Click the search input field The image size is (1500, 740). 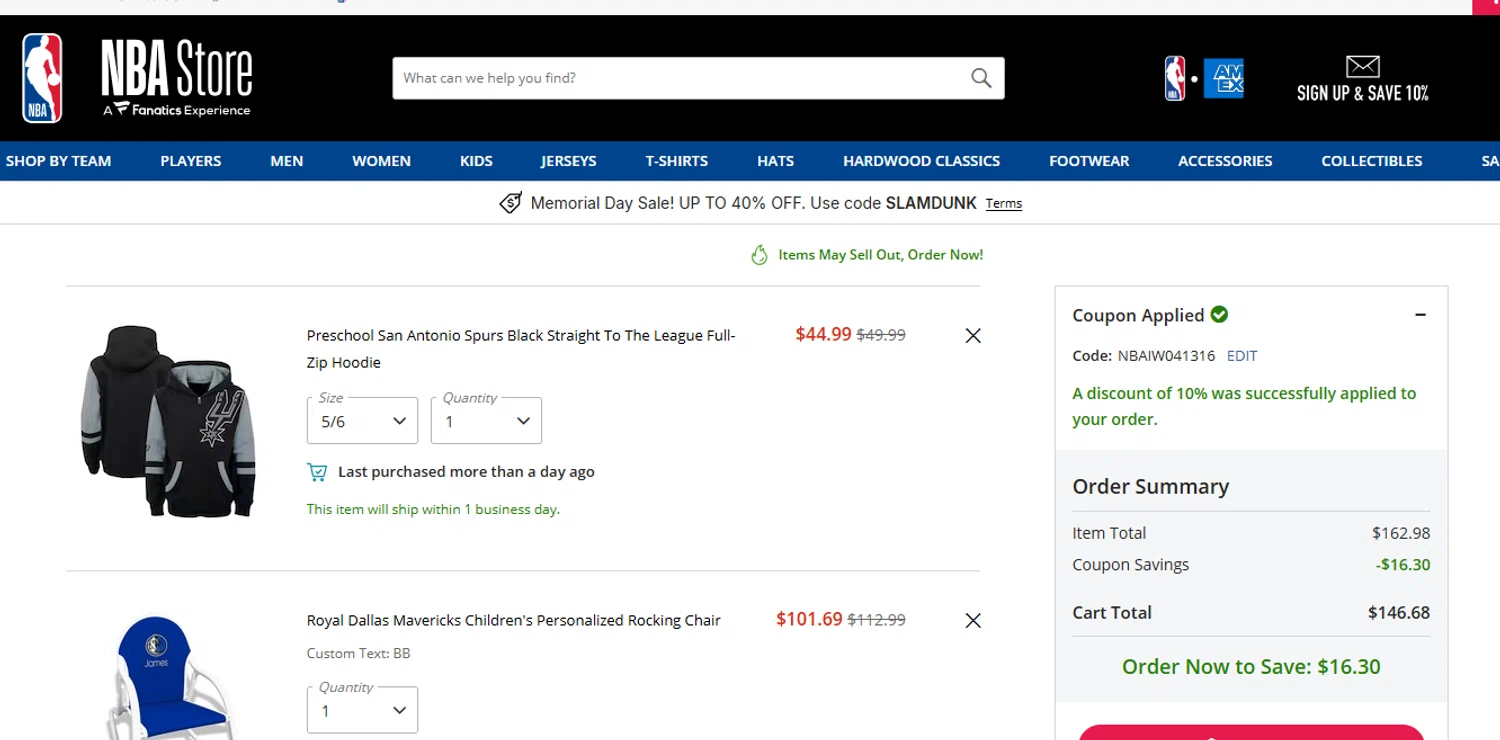[680, 78]
